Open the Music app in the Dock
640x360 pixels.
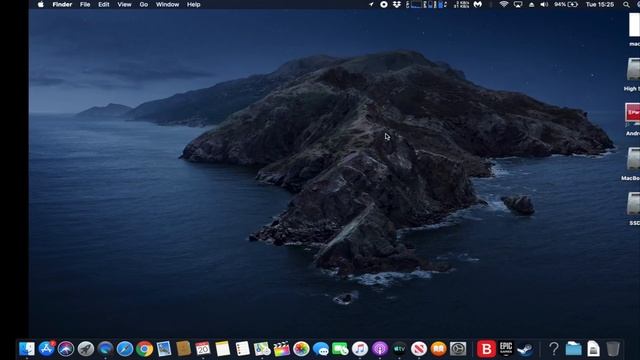[x=360, y=349]
